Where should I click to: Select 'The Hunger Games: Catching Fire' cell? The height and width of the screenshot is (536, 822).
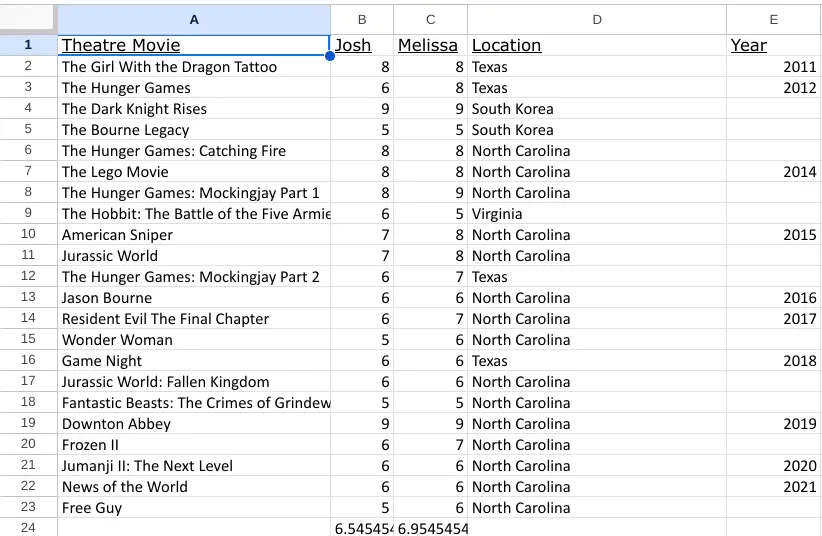point(194,151)
